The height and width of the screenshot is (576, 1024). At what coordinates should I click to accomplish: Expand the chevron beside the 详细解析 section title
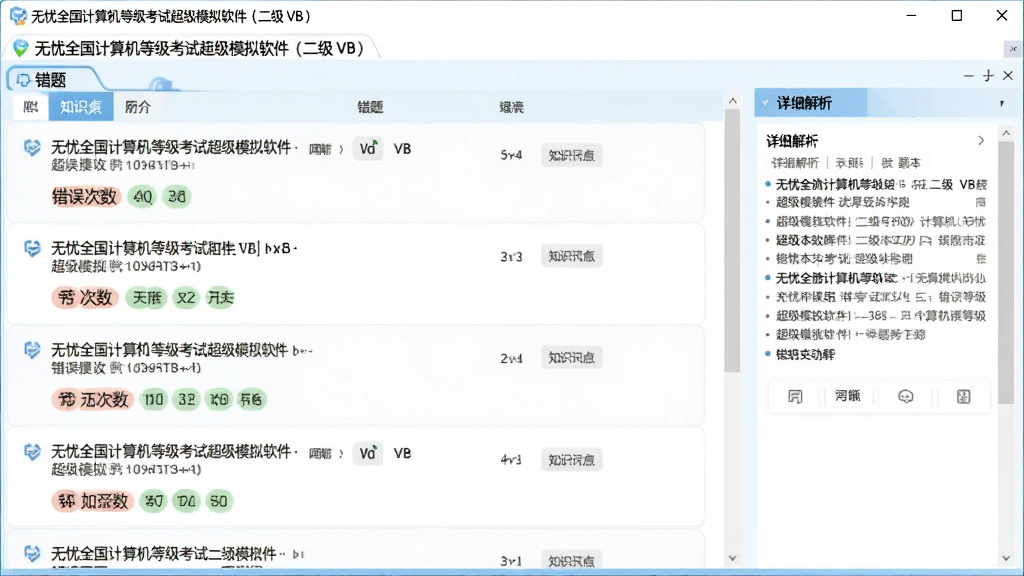981,140
